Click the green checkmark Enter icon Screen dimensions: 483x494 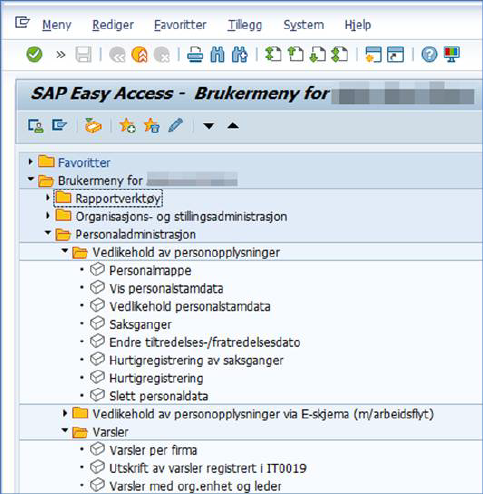pos(34,54)
